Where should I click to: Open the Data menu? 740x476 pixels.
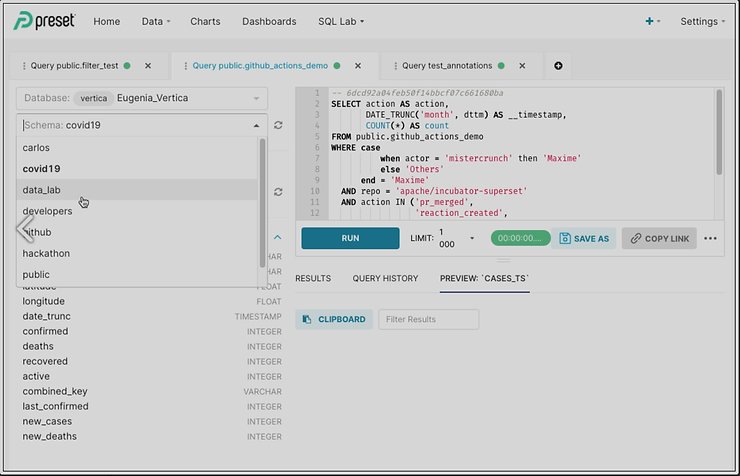pos(156,21)
